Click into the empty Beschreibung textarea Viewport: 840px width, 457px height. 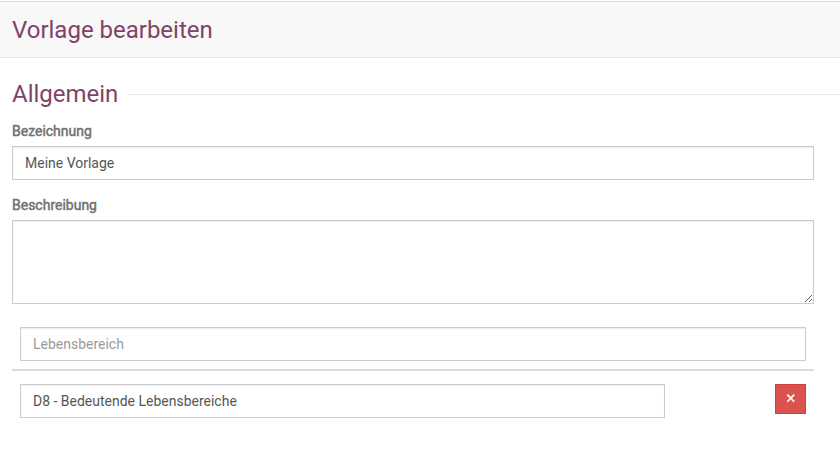pyautogui.click(x=412, y=261)
